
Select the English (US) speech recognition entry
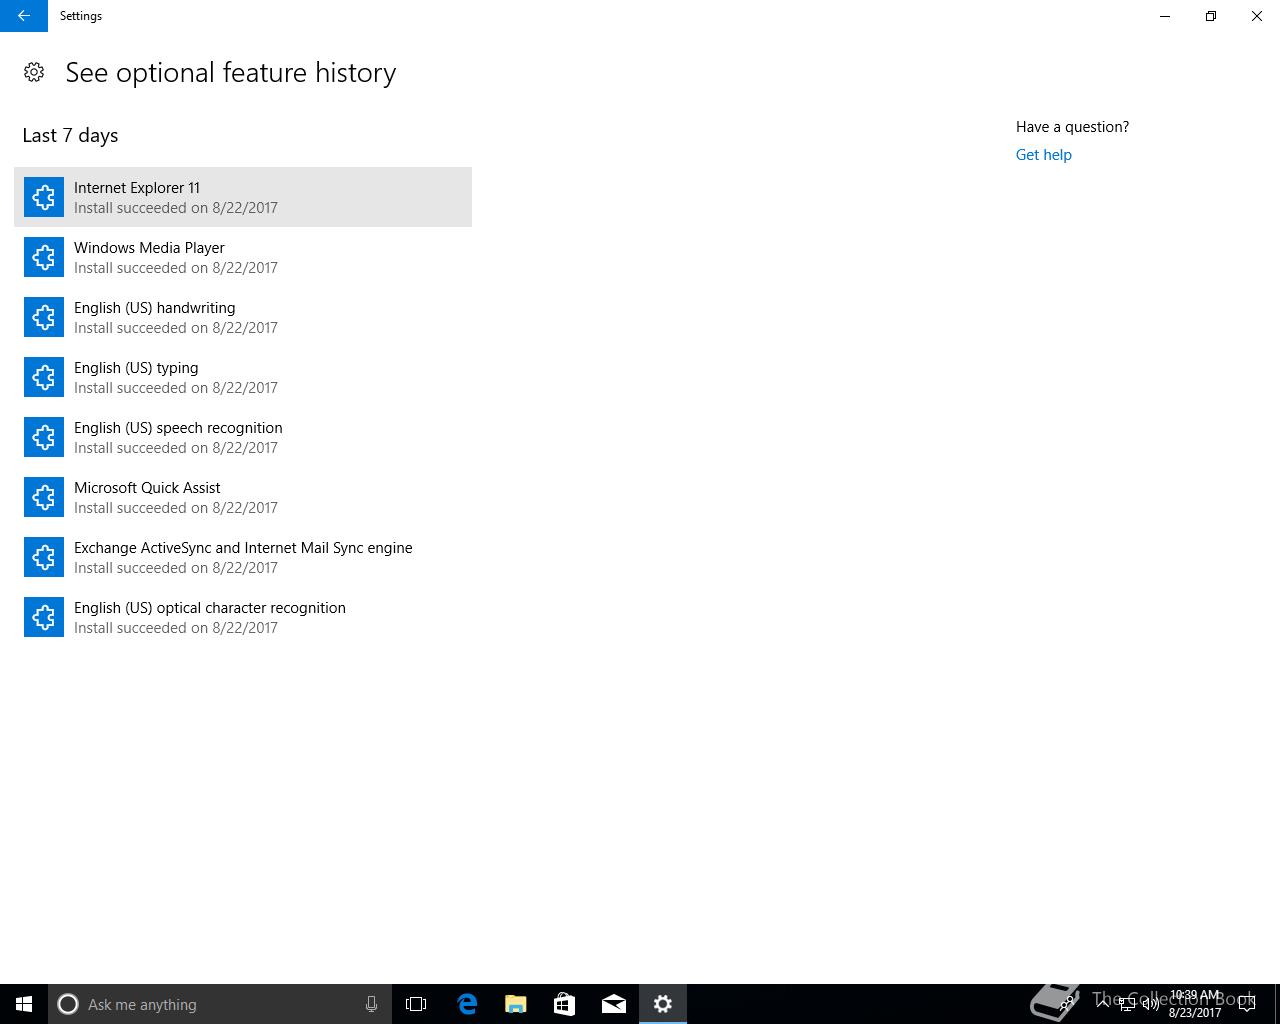coord(243,437)
